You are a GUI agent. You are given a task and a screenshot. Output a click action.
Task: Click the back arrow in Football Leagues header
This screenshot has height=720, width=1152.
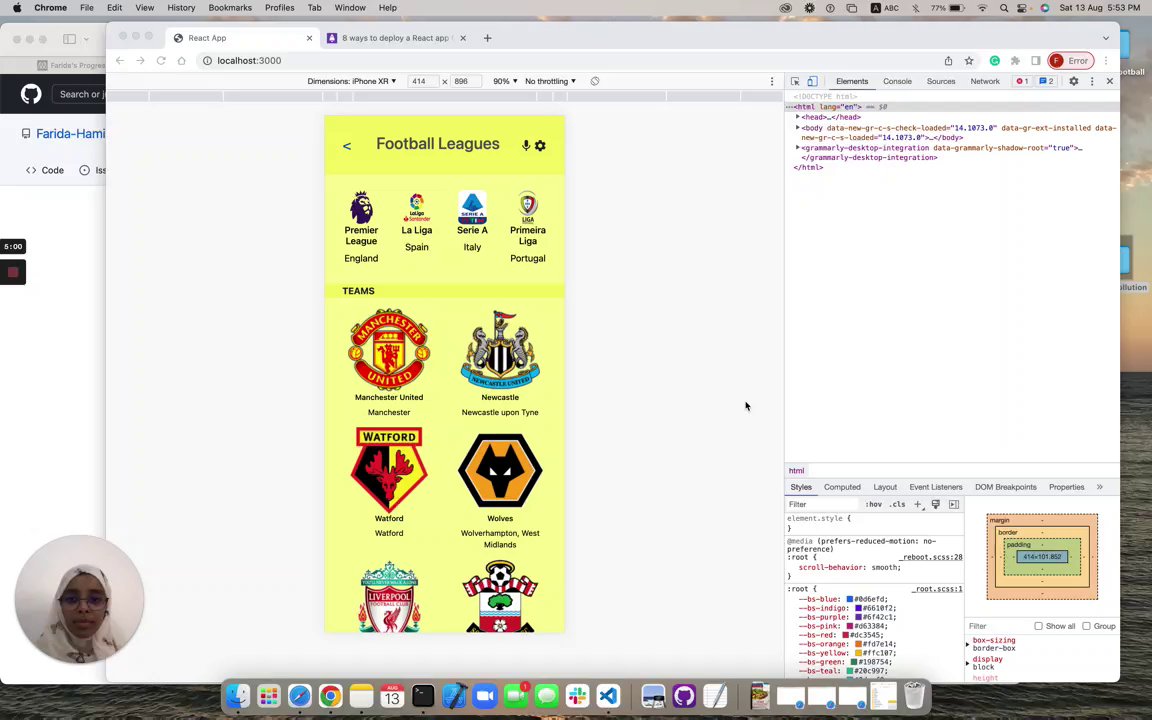347,146
